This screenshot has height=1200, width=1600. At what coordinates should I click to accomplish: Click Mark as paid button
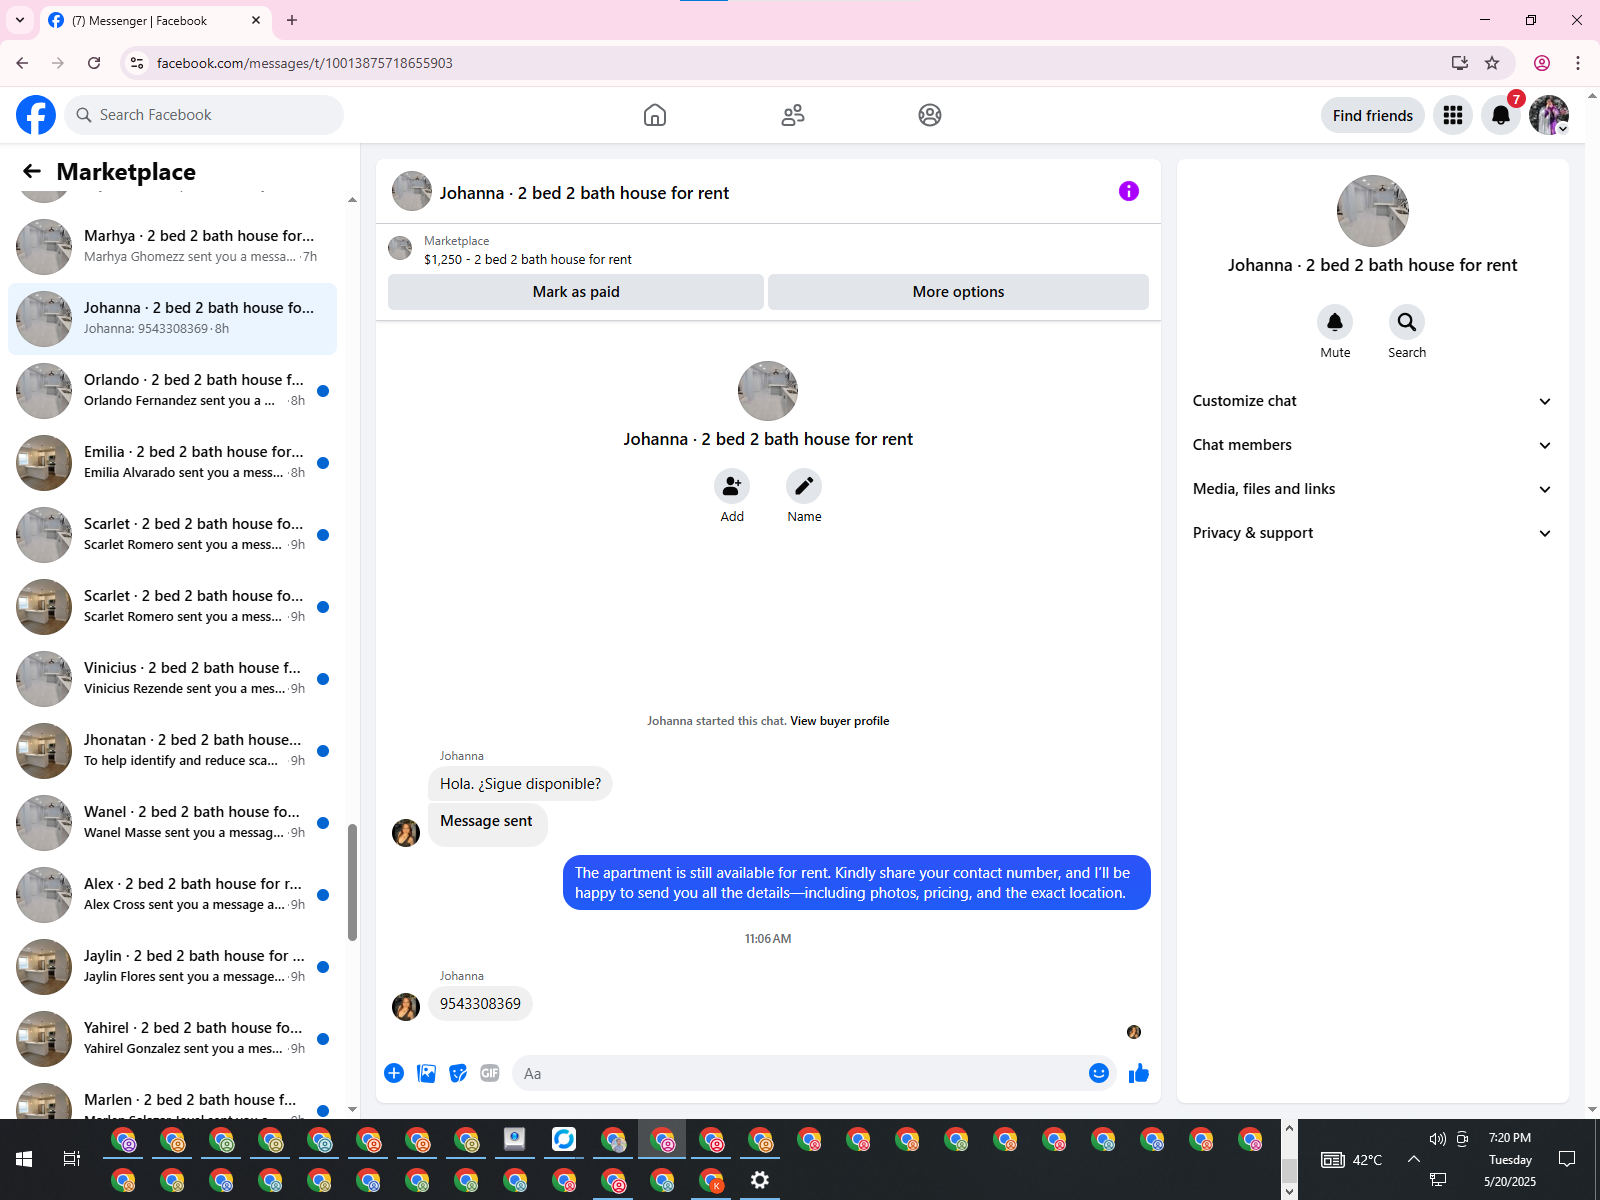tap(576, 292)
